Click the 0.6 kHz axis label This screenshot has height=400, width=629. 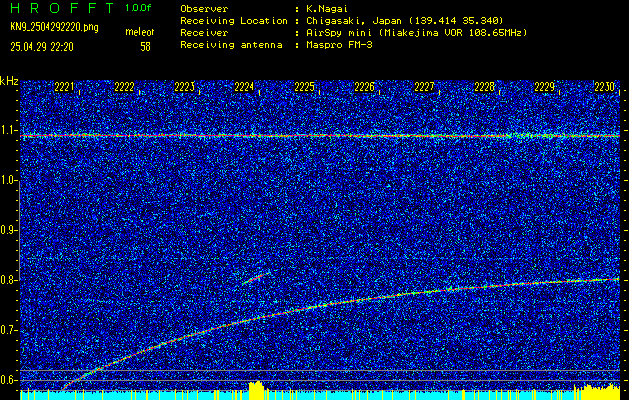pos(9,380)
